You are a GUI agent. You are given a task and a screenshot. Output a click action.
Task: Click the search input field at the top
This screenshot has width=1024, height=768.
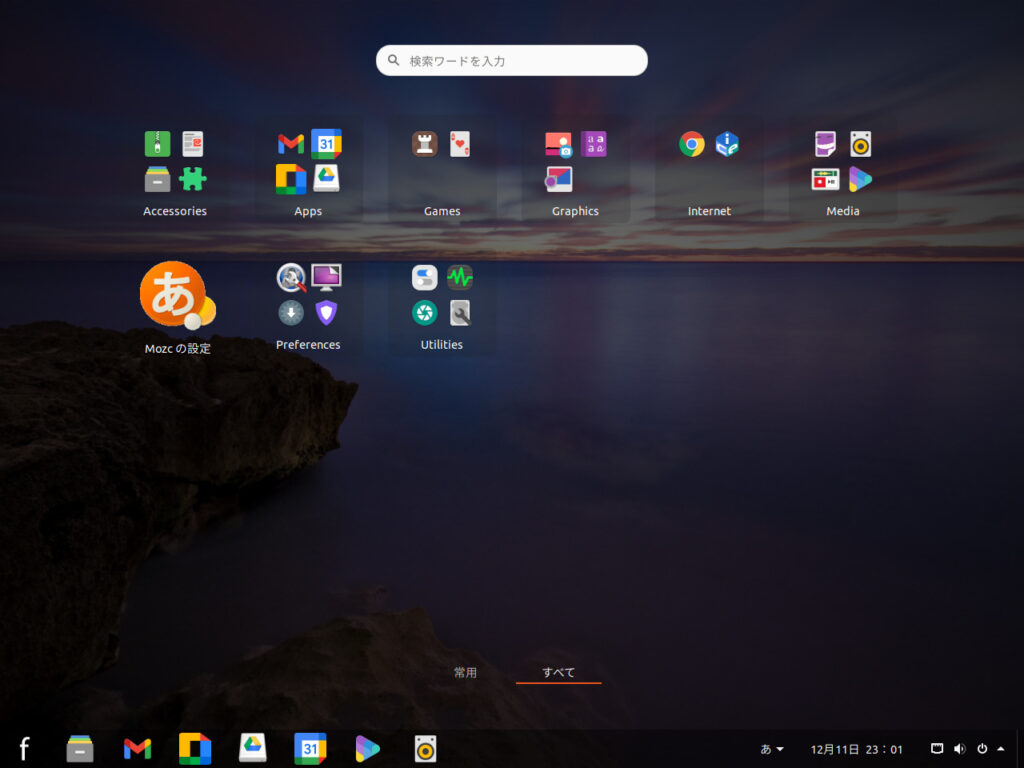pyautogui.click(x=511, y=60)
